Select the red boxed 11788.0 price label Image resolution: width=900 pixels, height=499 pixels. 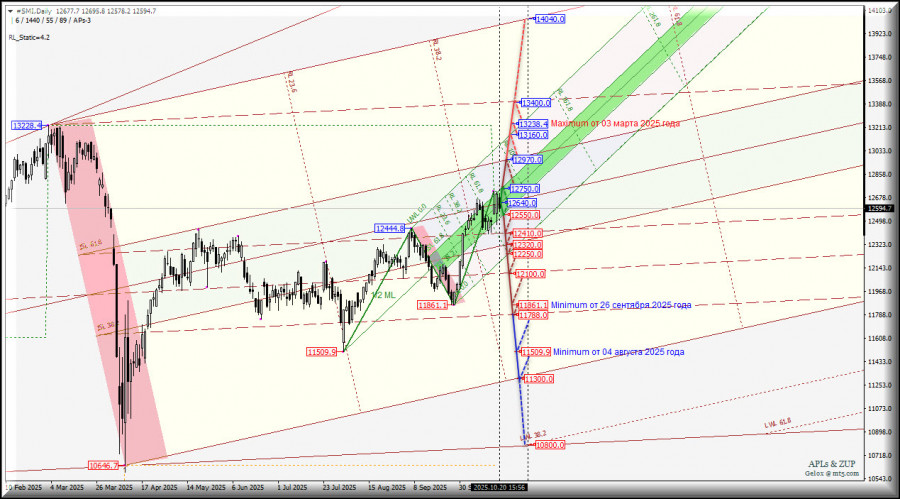point(533,315)
